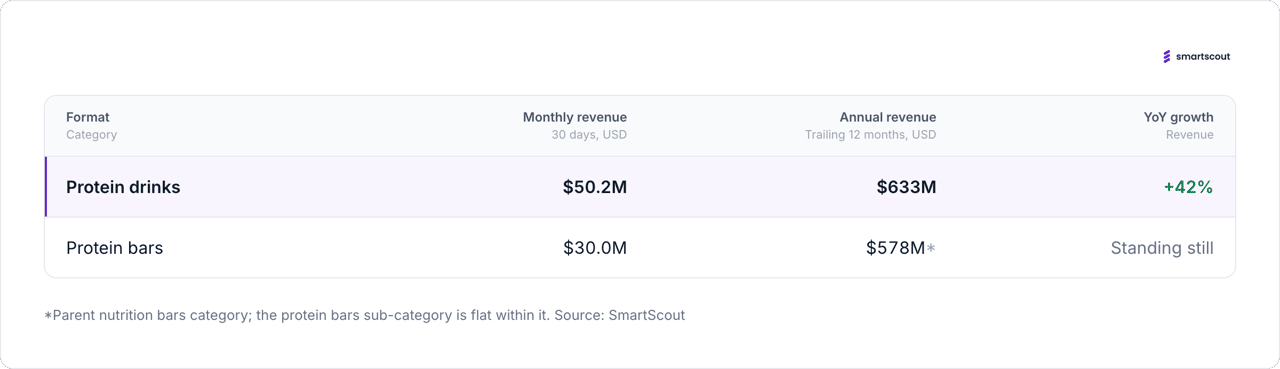Click the '30 days, USD' subheader

589,135
